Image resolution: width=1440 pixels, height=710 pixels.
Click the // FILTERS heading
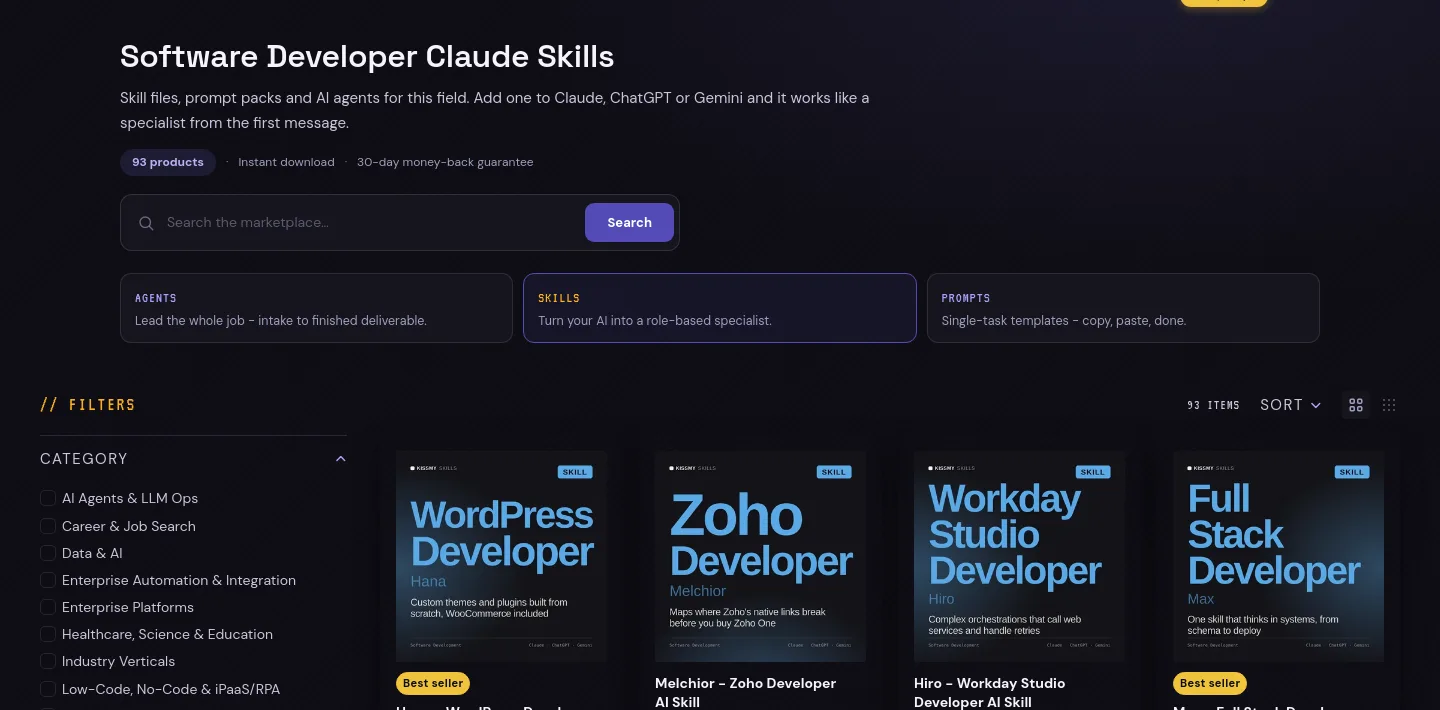coord(88,405)
